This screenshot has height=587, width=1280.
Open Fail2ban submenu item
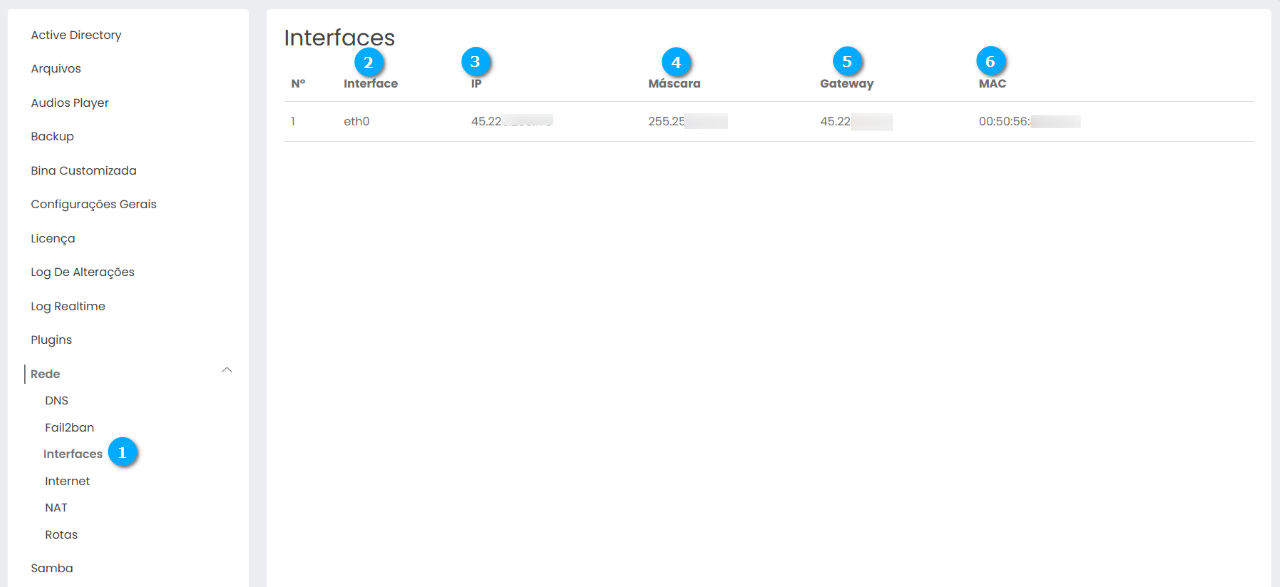pos(69,428)
